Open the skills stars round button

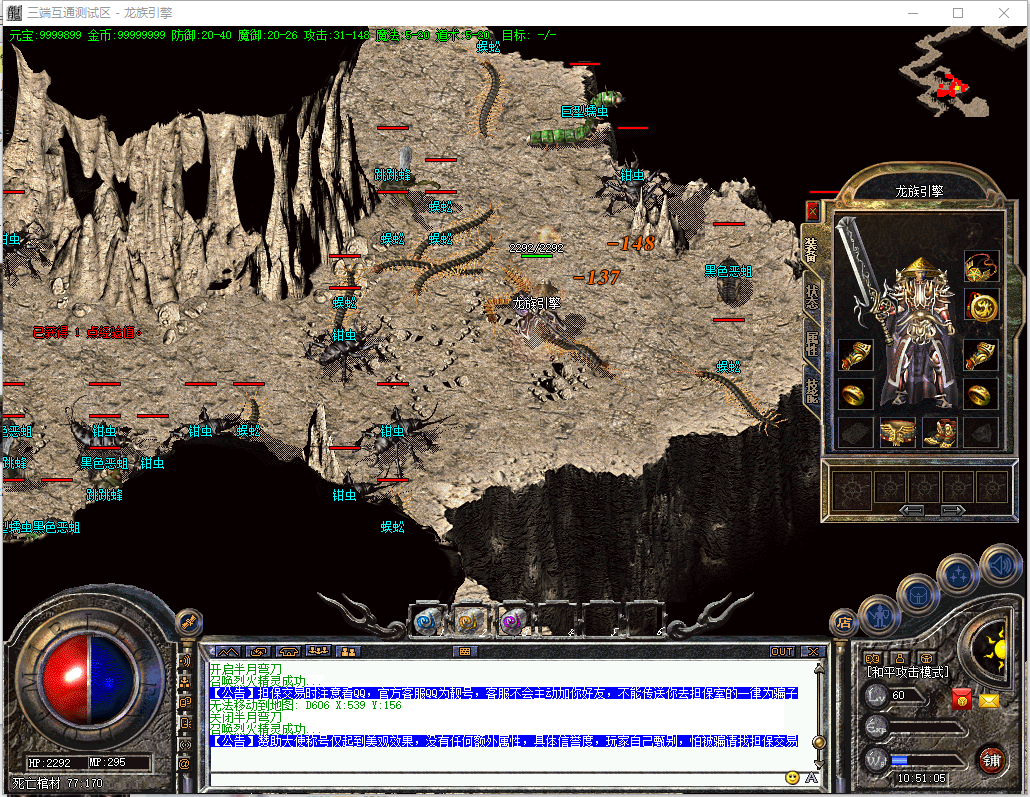[x=958, y=575]
